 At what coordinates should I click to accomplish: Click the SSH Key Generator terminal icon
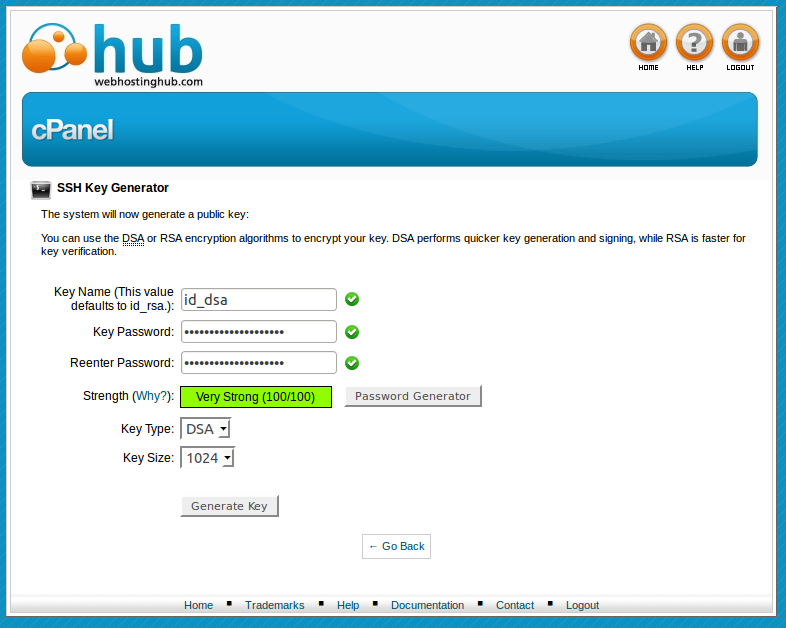pyautogui.click(x=41, y=189)
